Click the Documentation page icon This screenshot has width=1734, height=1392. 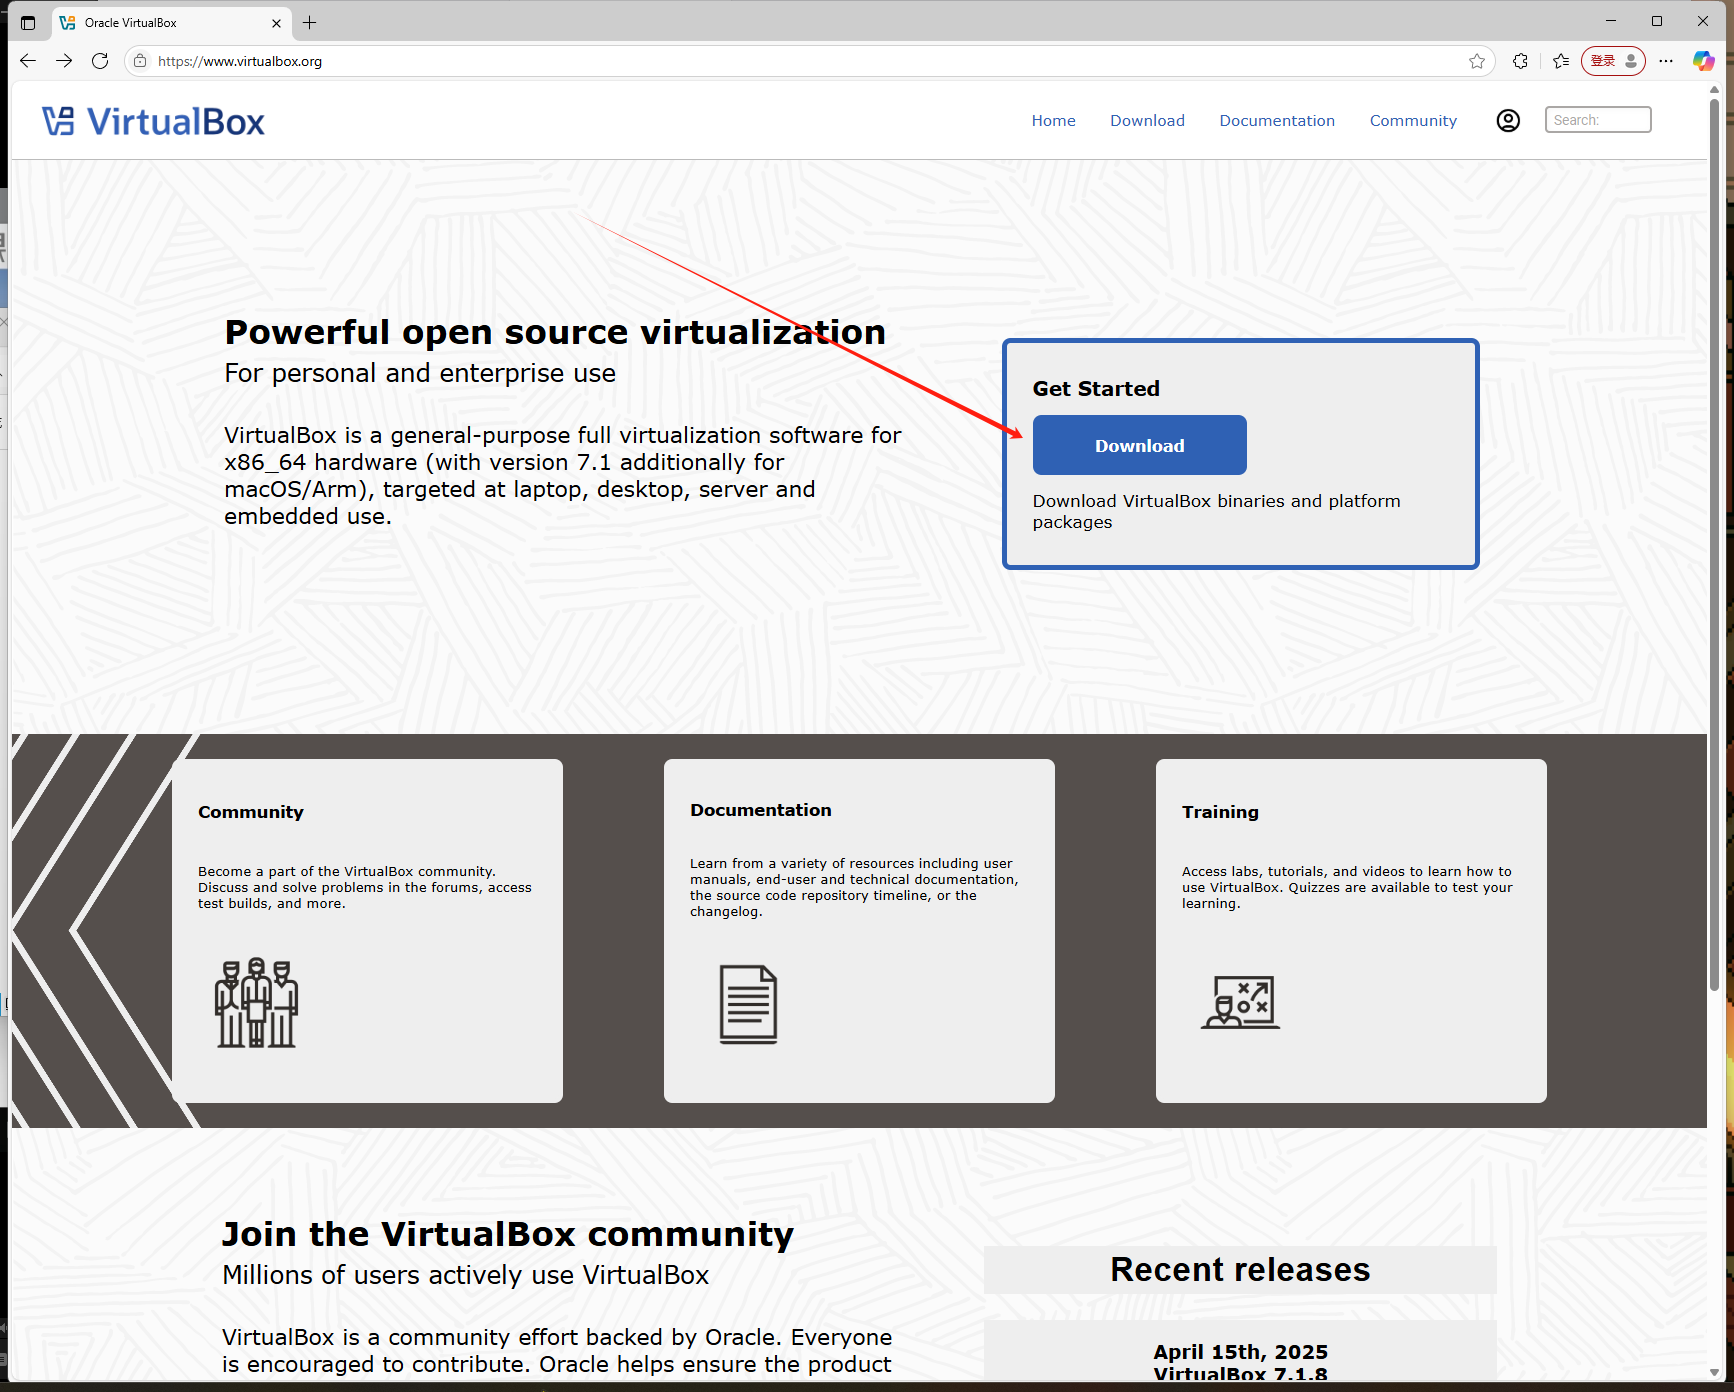(x=748, y=1004)
